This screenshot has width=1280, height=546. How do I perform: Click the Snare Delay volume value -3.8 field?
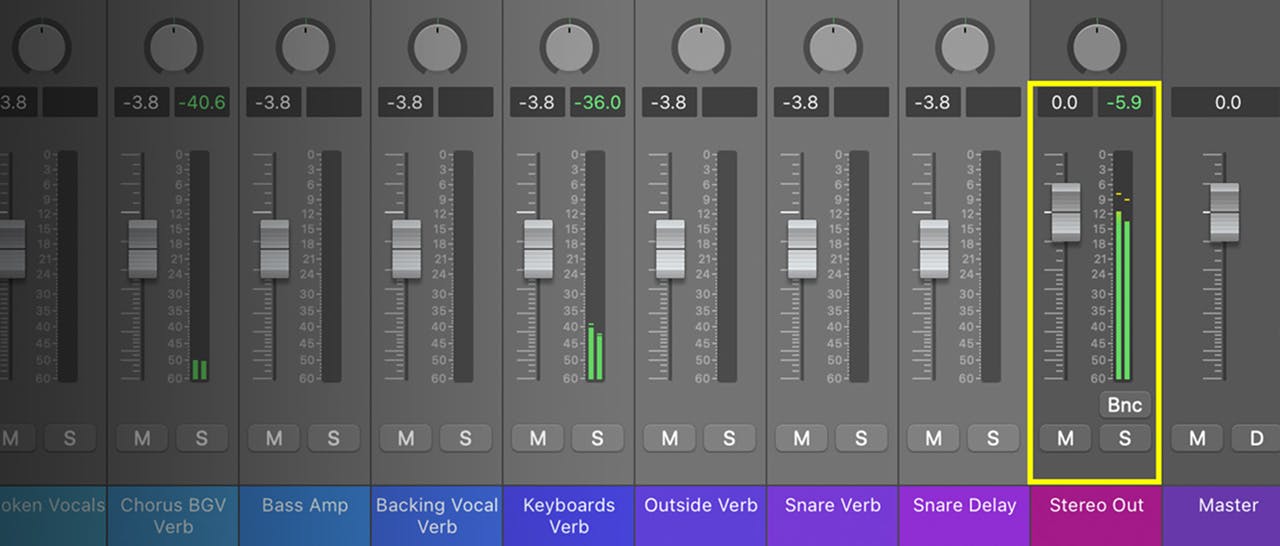pos(933,102)
